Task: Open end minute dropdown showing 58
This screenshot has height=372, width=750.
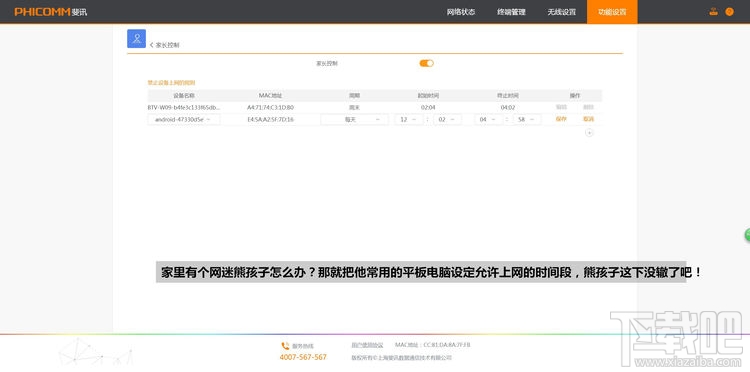Action: 527,120
